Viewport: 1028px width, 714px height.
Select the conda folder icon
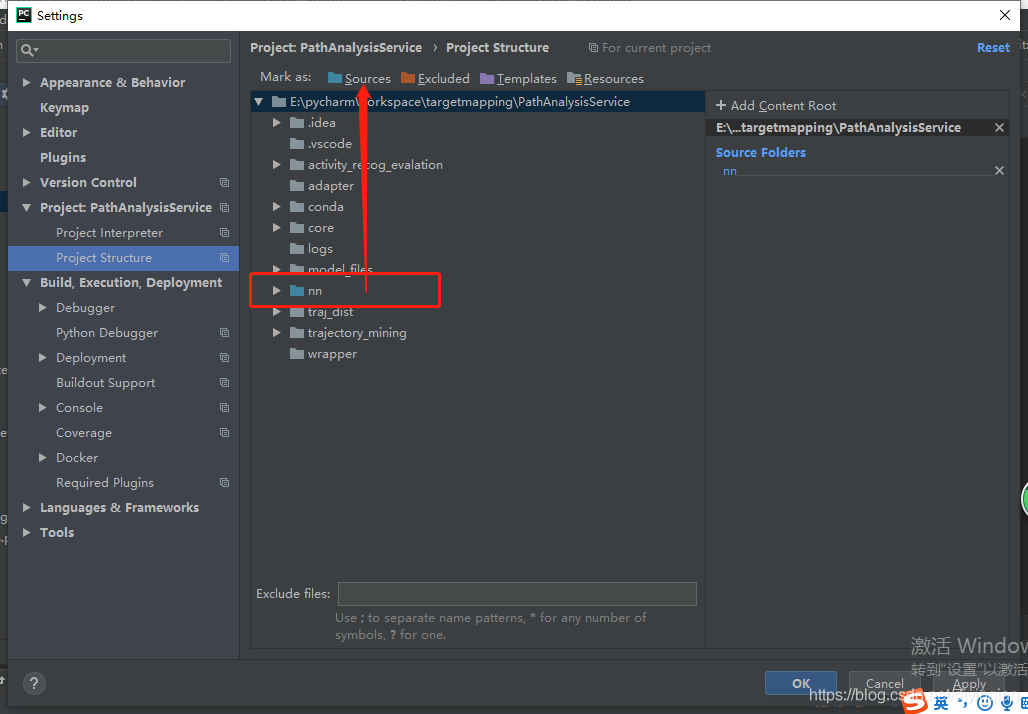click(x=297, y=207)
